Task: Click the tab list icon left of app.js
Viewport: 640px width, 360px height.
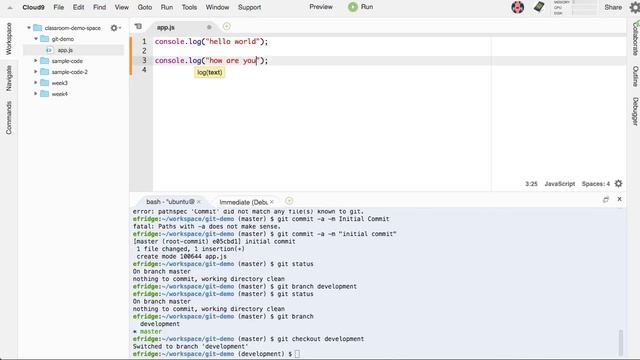Action: click(138, 27)
